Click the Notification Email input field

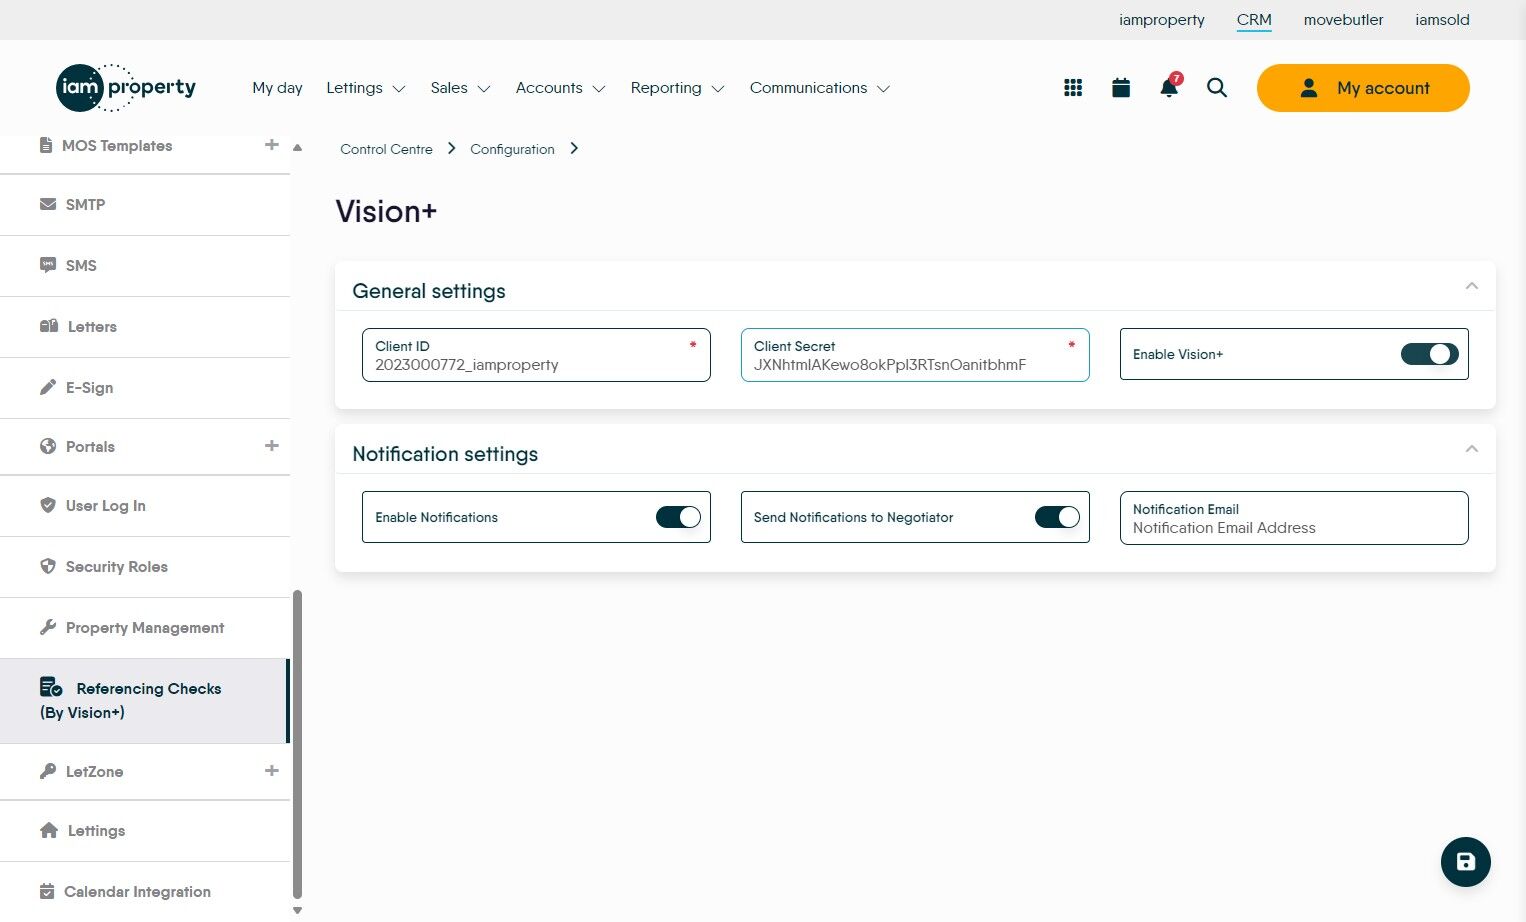point(1294,518)
